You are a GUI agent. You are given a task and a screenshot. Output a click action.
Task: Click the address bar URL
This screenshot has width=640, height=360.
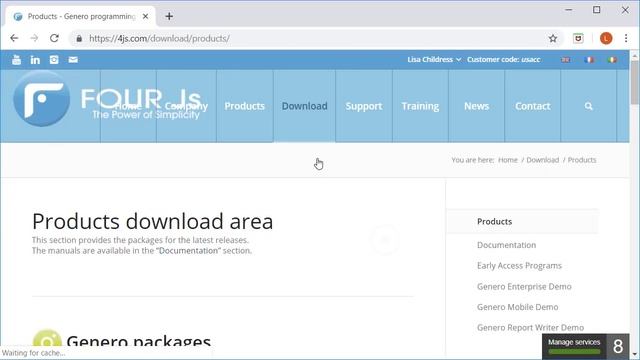(x=159, y=38)
